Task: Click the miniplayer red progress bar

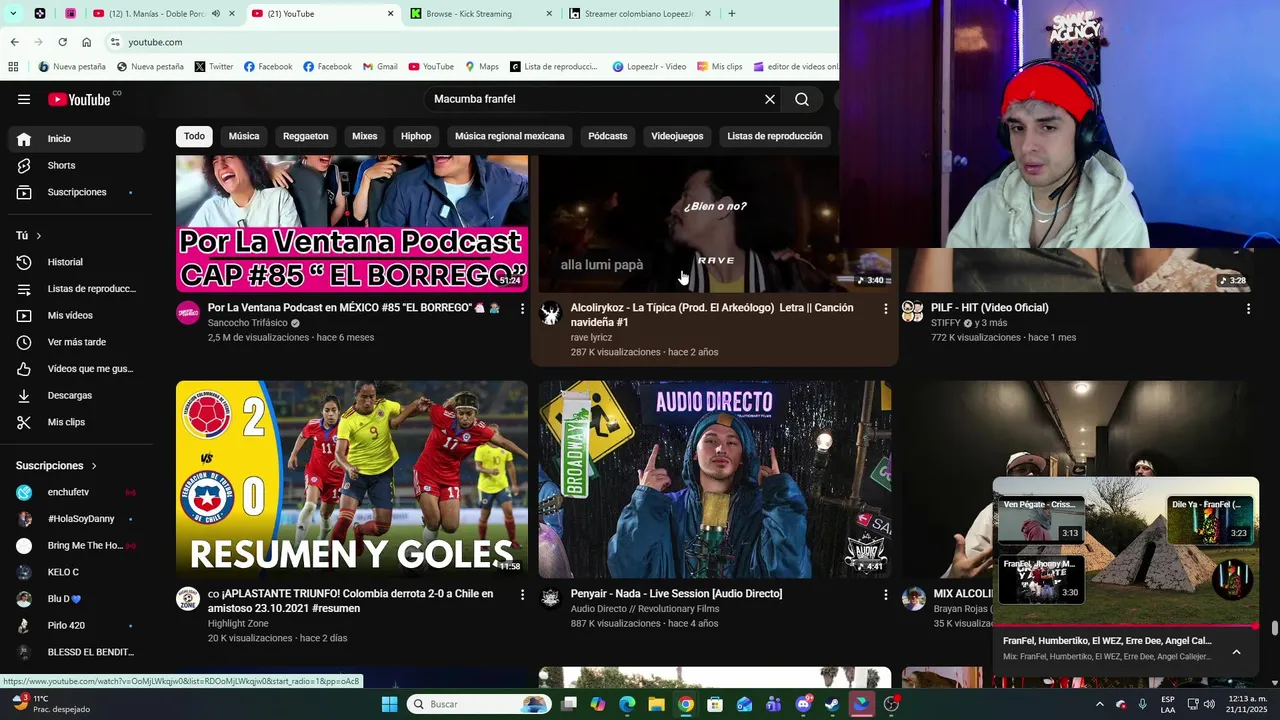Action: [1125, 626]
